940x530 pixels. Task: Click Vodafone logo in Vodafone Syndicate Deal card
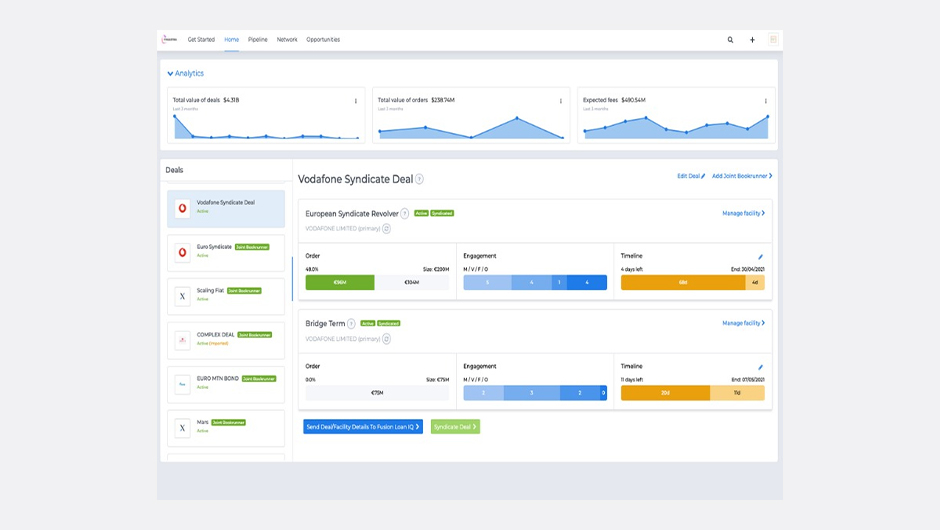click(182, 209)
